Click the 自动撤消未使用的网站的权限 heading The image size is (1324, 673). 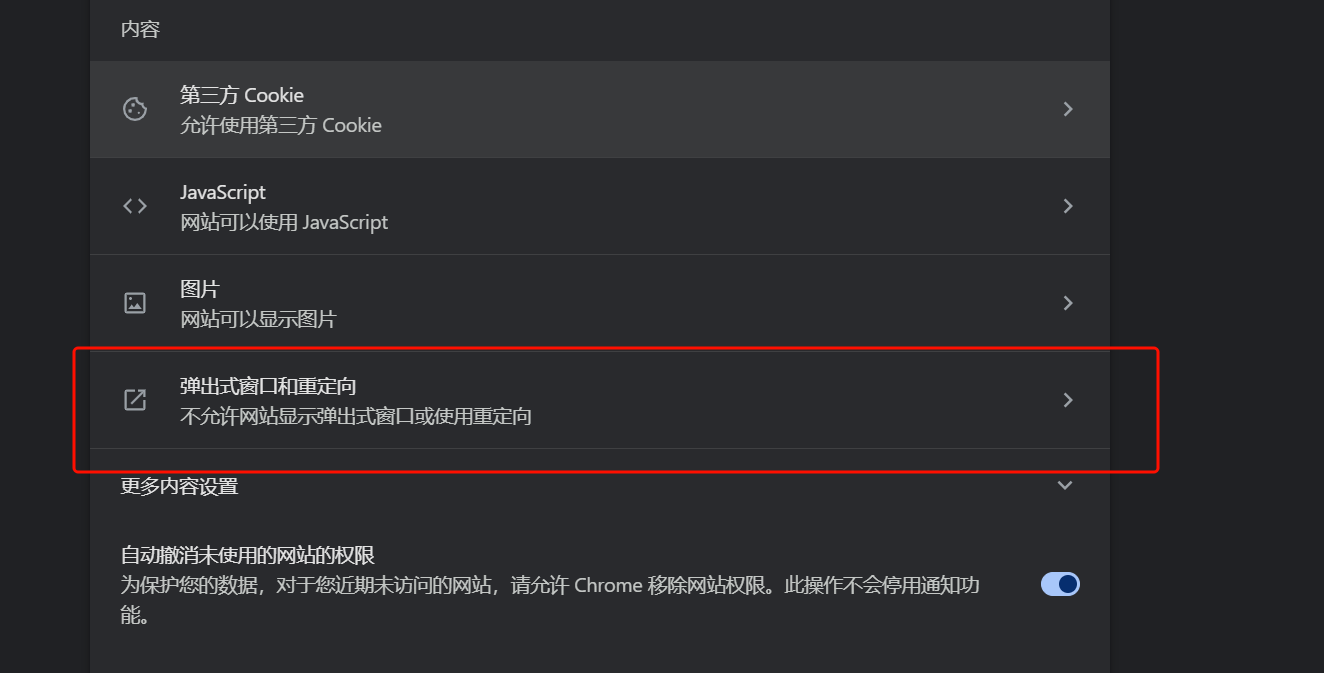tap(248, 555)
